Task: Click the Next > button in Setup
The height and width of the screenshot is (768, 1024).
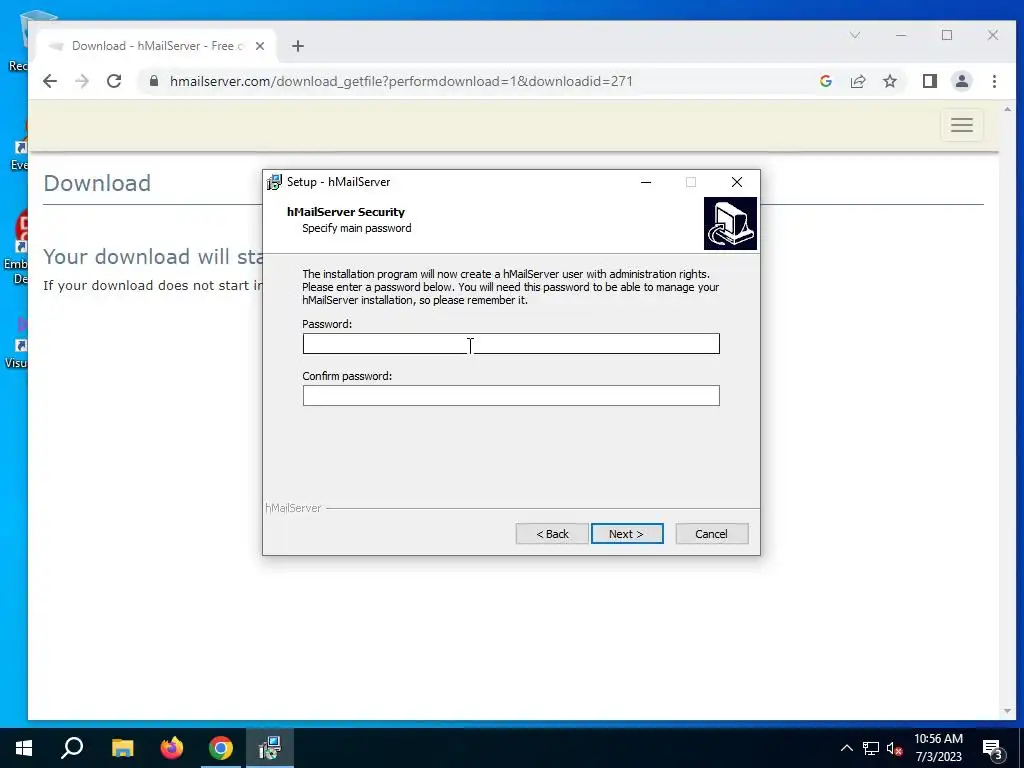Action: [627, 534]
